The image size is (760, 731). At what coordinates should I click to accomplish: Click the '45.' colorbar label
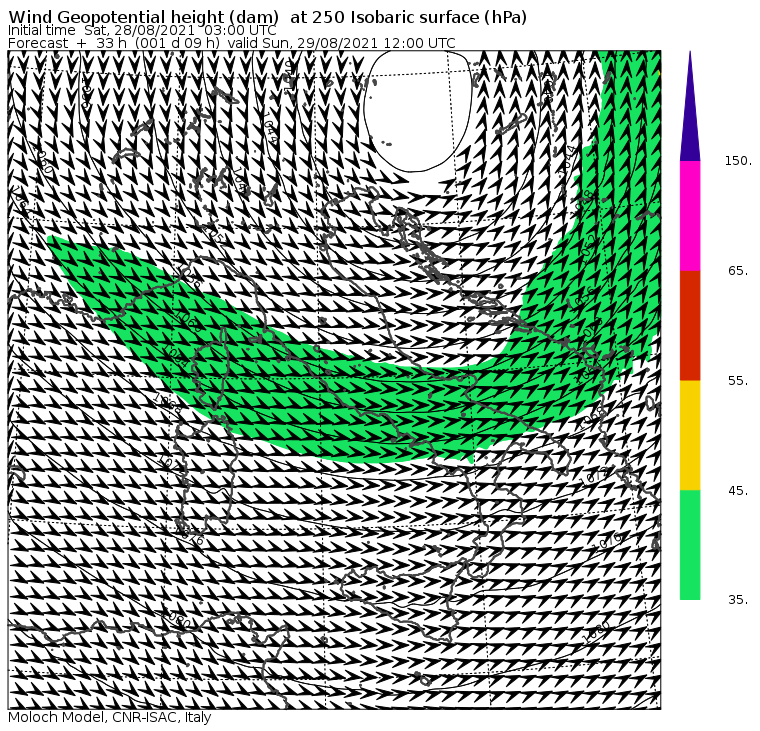738,490
